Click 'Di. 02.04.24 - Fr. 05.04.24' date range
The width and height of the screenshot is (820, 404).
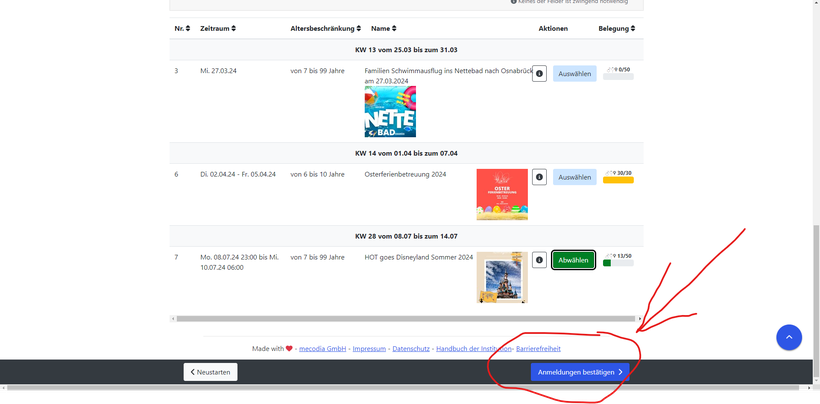(x=238, y=174)
